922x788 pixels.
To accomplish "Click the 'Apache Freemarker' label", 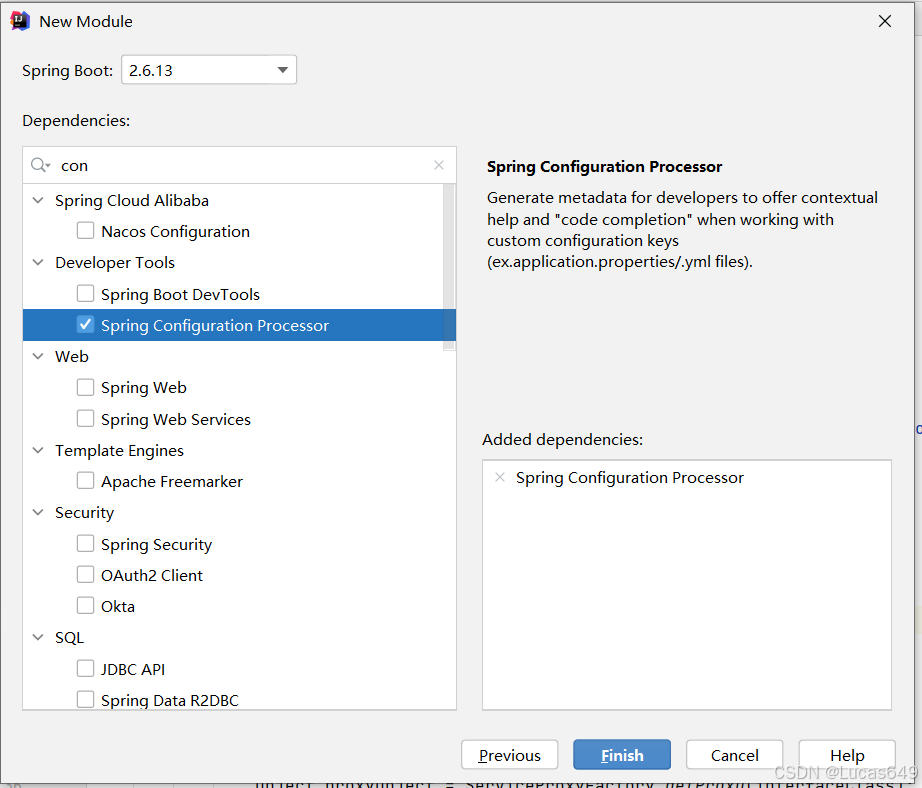I will [172, 482].
